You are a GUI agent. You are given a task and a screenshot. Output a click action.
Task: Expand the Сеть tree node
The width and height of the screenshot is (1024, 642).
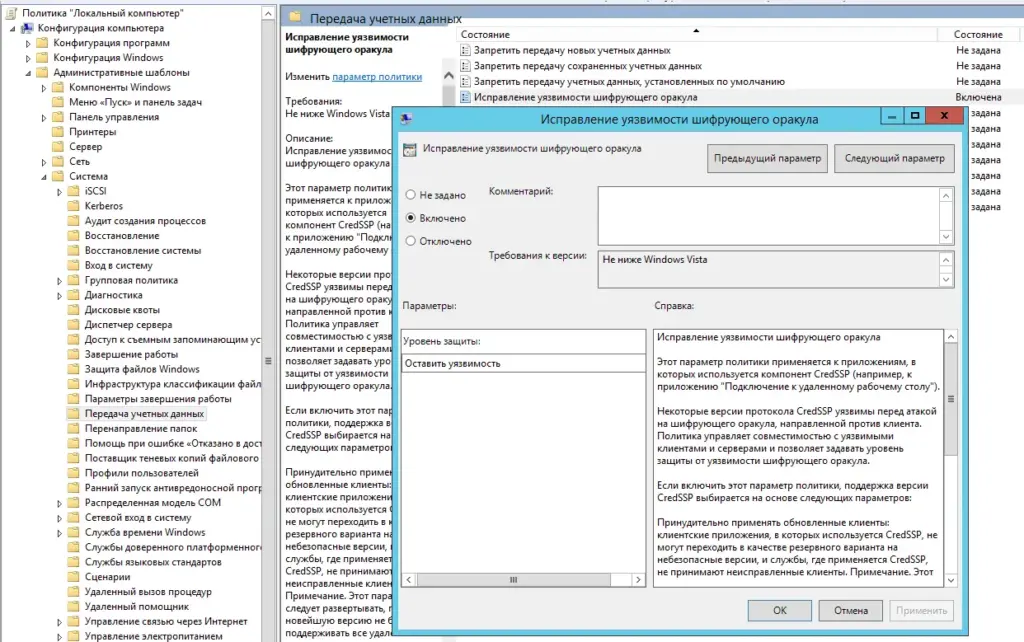(44, 162)
